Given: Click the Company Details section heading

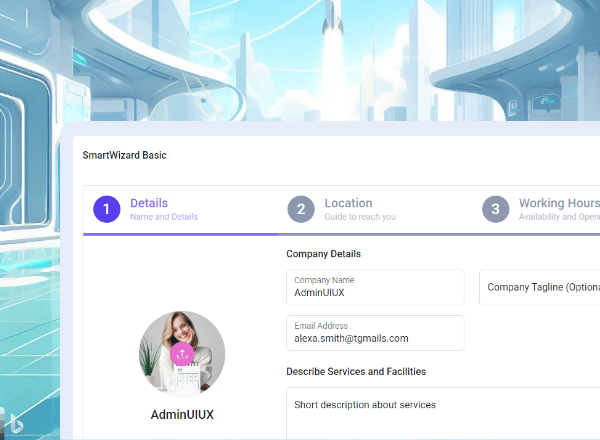Looking at the screenshot, I should click(323, 254).
